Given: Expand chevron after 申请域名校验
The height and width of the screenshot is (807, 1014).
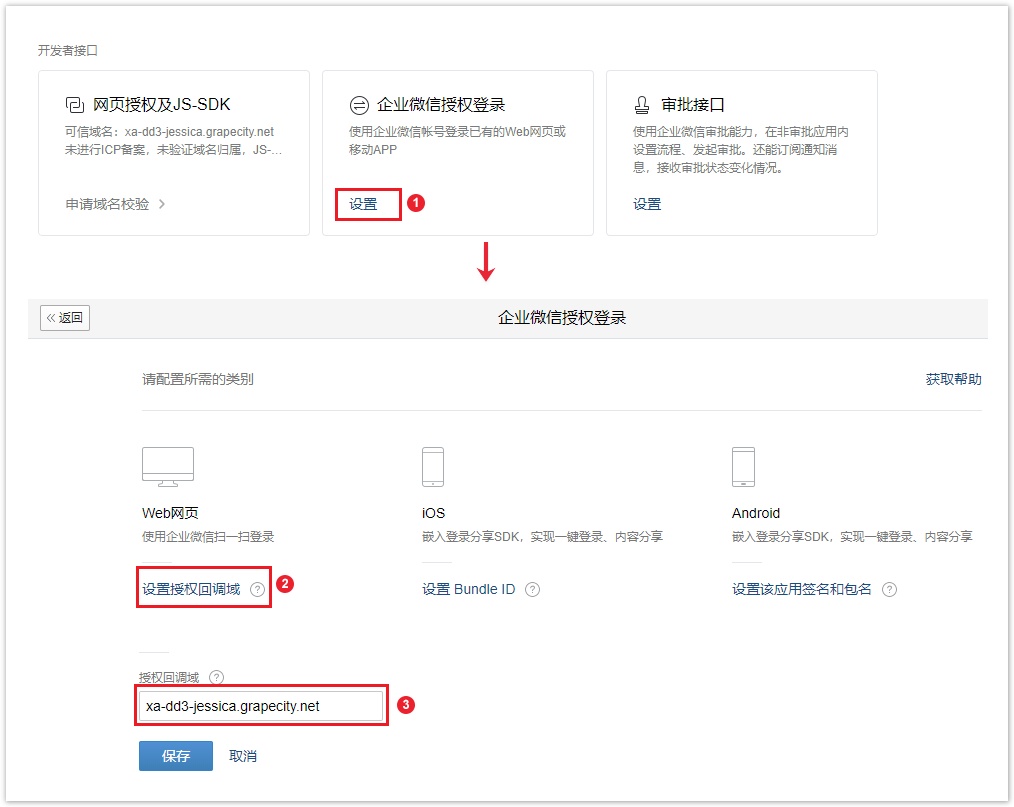Looking at the screenshot, I should click(162, 204).
